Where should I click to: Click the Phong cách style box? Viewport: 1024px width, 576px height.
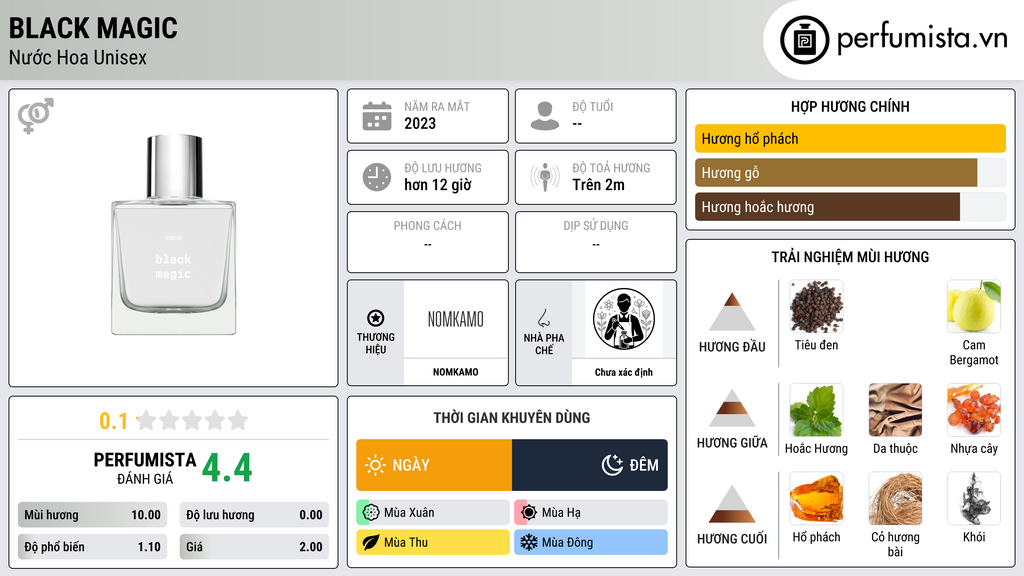(428, 242)
